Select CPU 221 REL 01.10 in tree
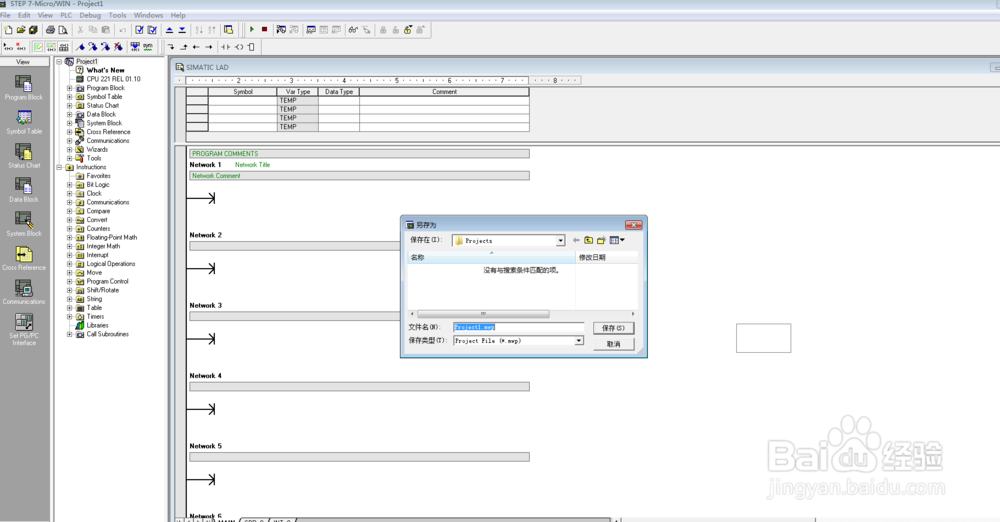The image size is (1000, 522). pyautogui.click(x=114, y=79)
